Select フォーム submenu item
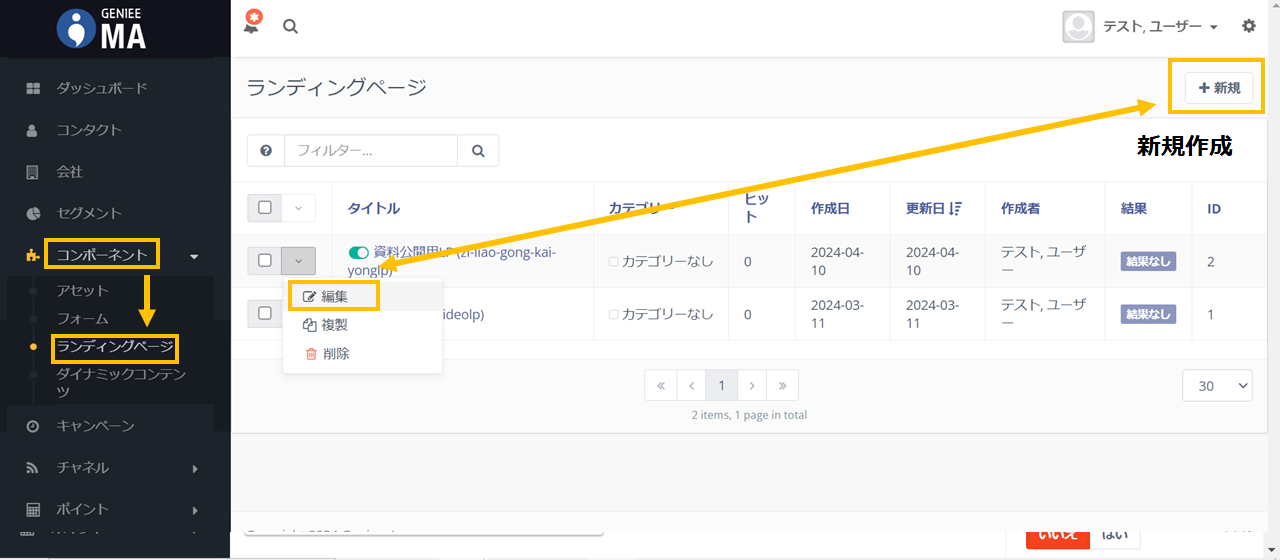This screenshot has width=1280, height=560. pos(82,319)
